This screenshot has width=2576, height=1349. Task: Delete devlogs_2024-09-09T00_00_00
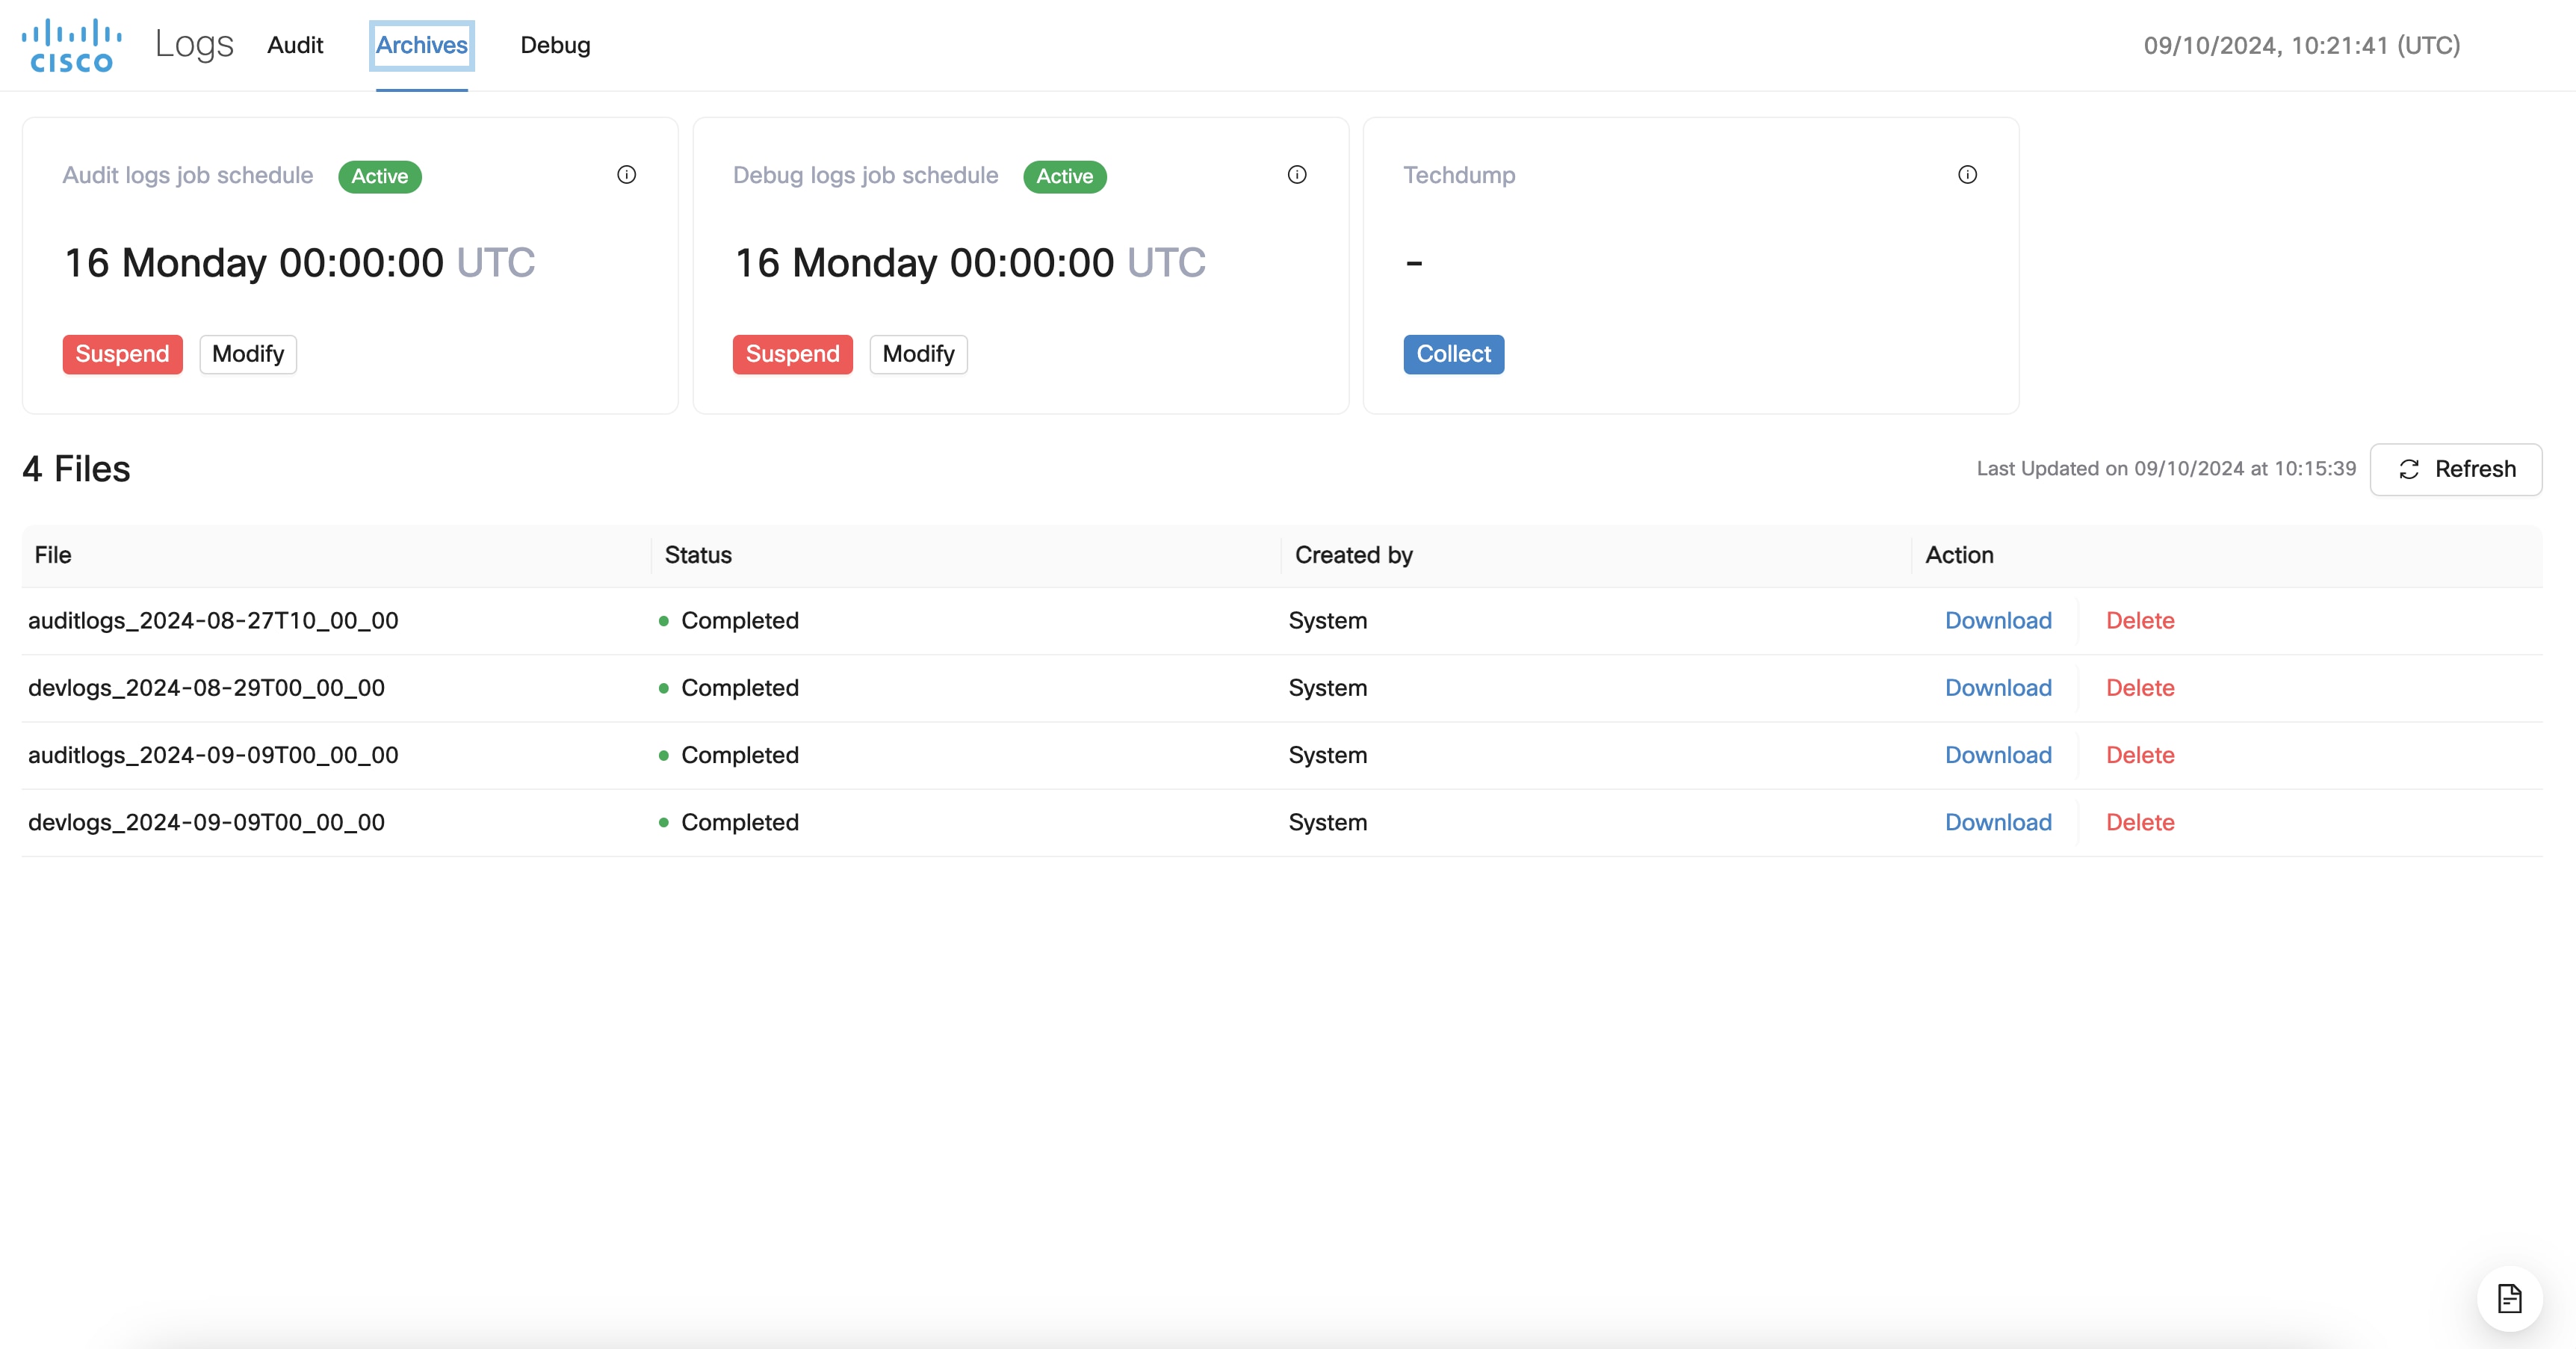point(2140,822)
